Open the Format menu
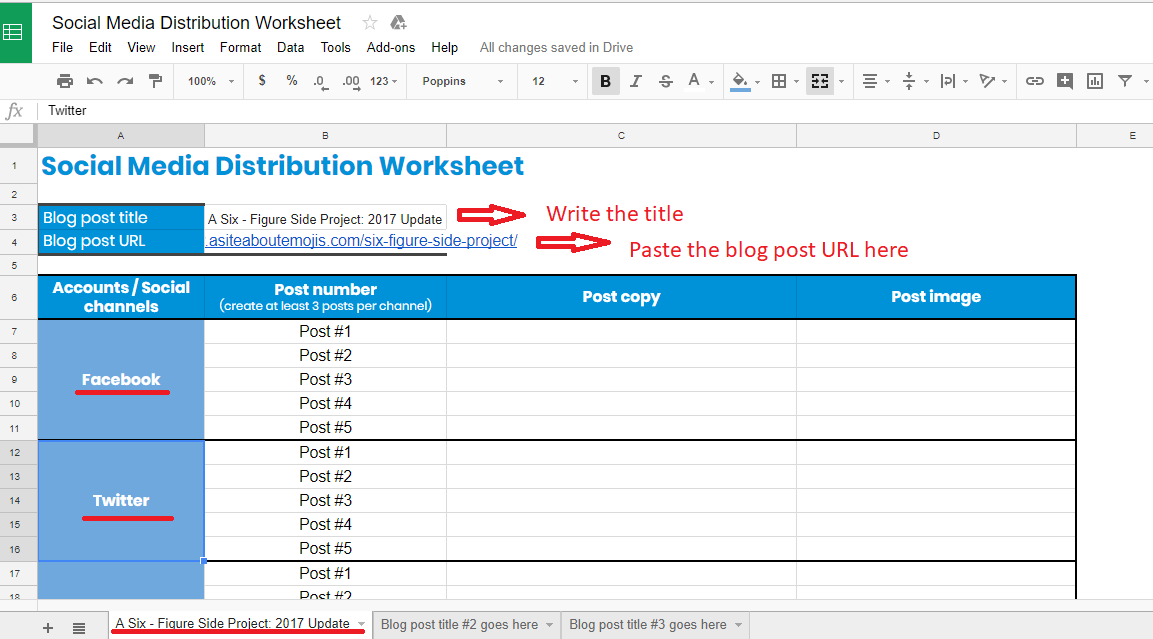This screenshot has height=639, width=1153. (x=240, y=47)
